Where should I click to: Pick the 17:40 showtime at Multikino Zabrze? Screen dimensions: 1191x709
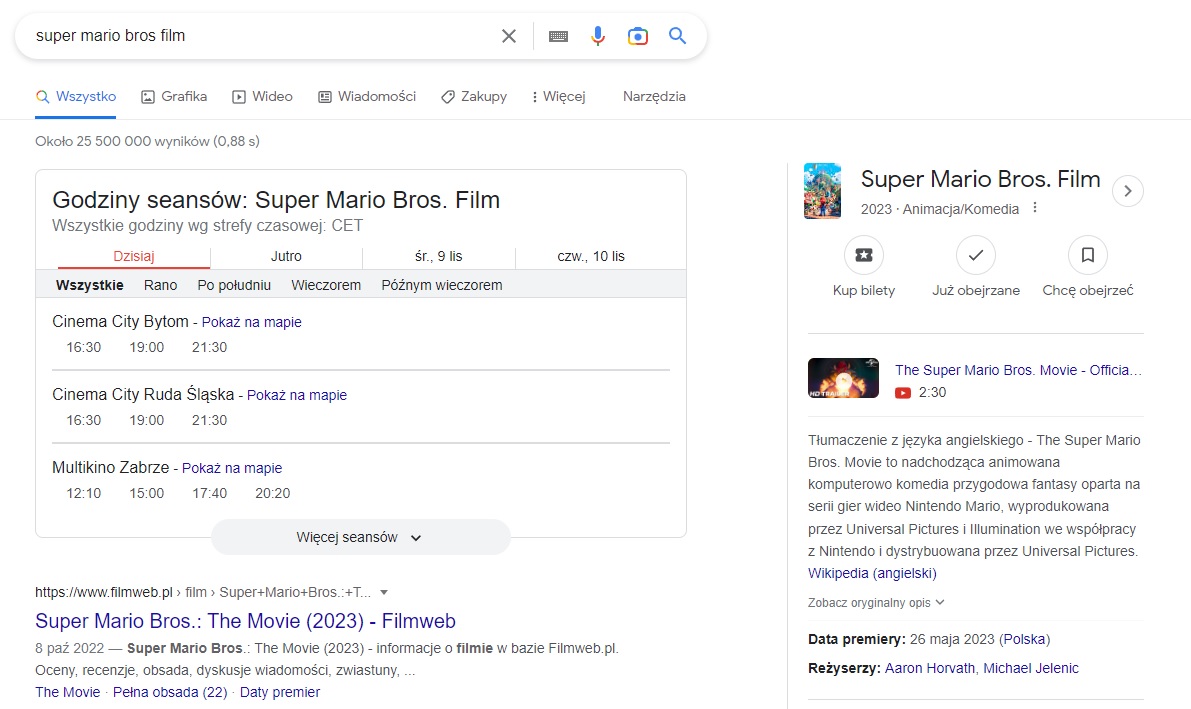point(209,493)
